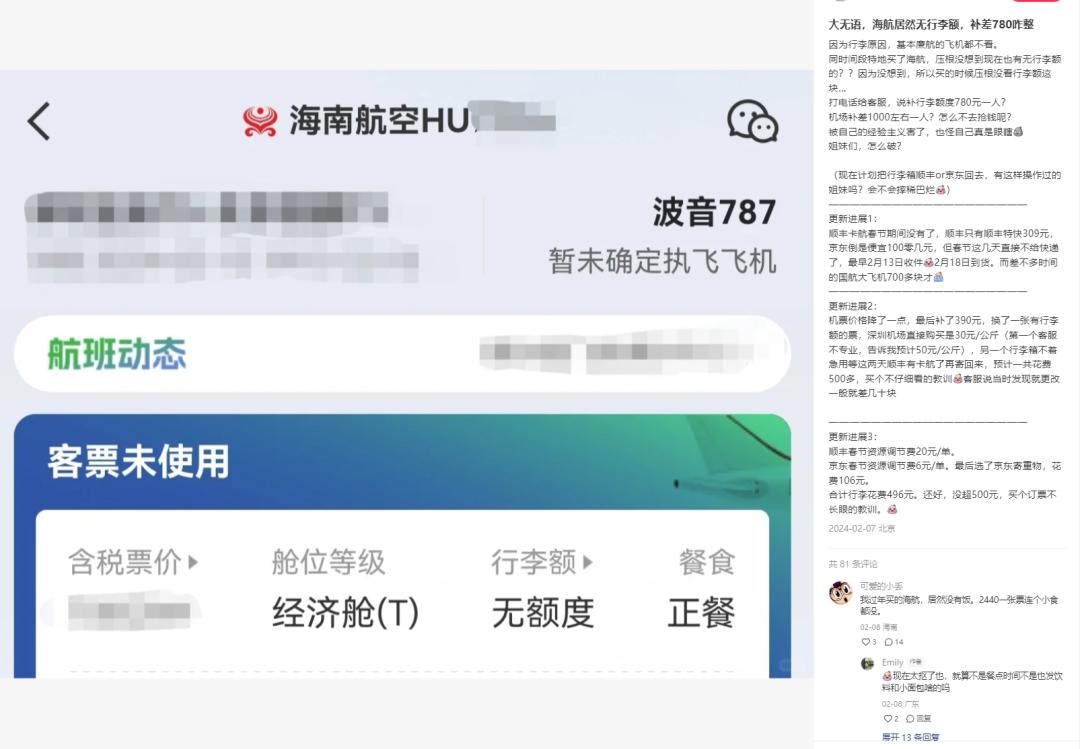
Task: Tap the back arrow in flight header
Action: (39, 121)
